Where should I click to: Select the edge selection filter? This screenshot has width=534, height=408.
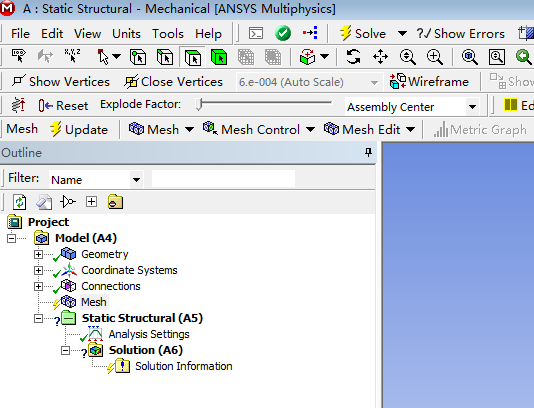[165, 57]
